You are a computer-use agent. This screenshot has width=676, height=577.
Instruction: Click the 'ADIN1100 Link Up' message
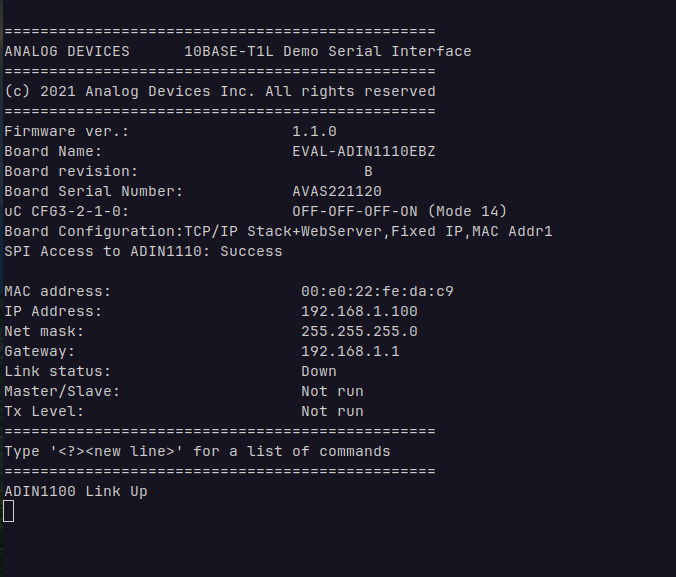point(76,491)
